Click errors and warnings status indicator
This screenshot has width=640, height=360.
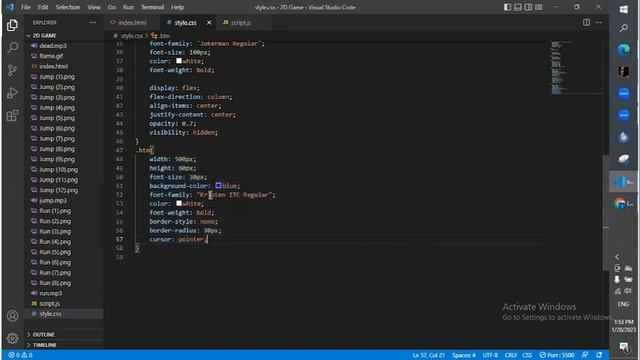[20, 355]
